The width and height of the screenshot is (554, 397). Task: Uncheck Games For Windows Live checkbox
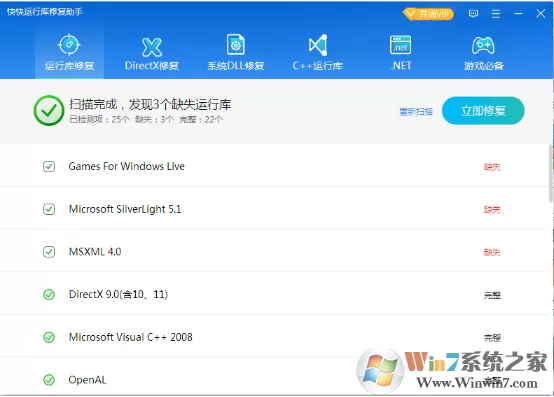tap(49, 166)
